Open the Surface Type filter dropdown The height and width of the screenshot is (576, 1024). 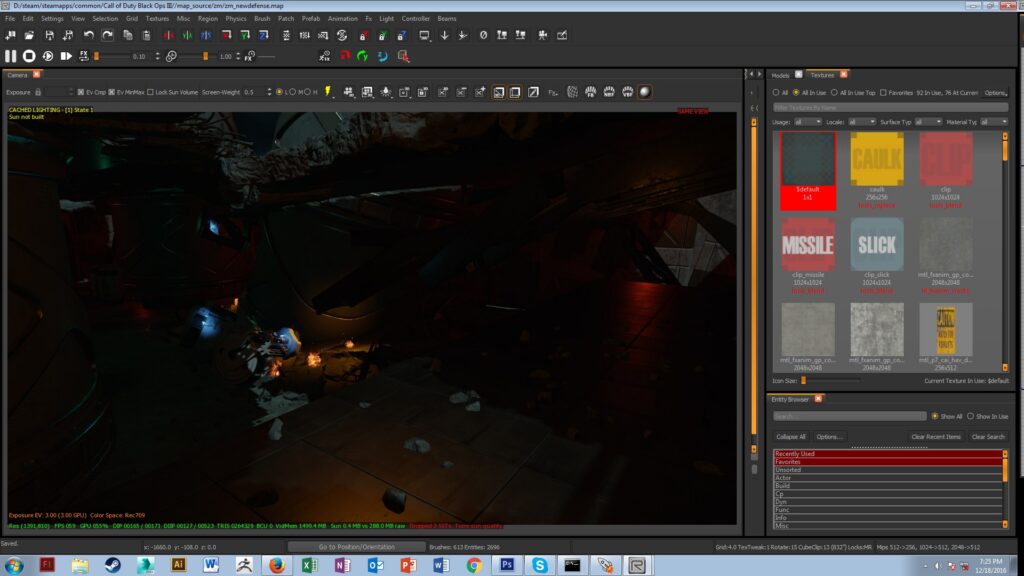tap(927, 121)
